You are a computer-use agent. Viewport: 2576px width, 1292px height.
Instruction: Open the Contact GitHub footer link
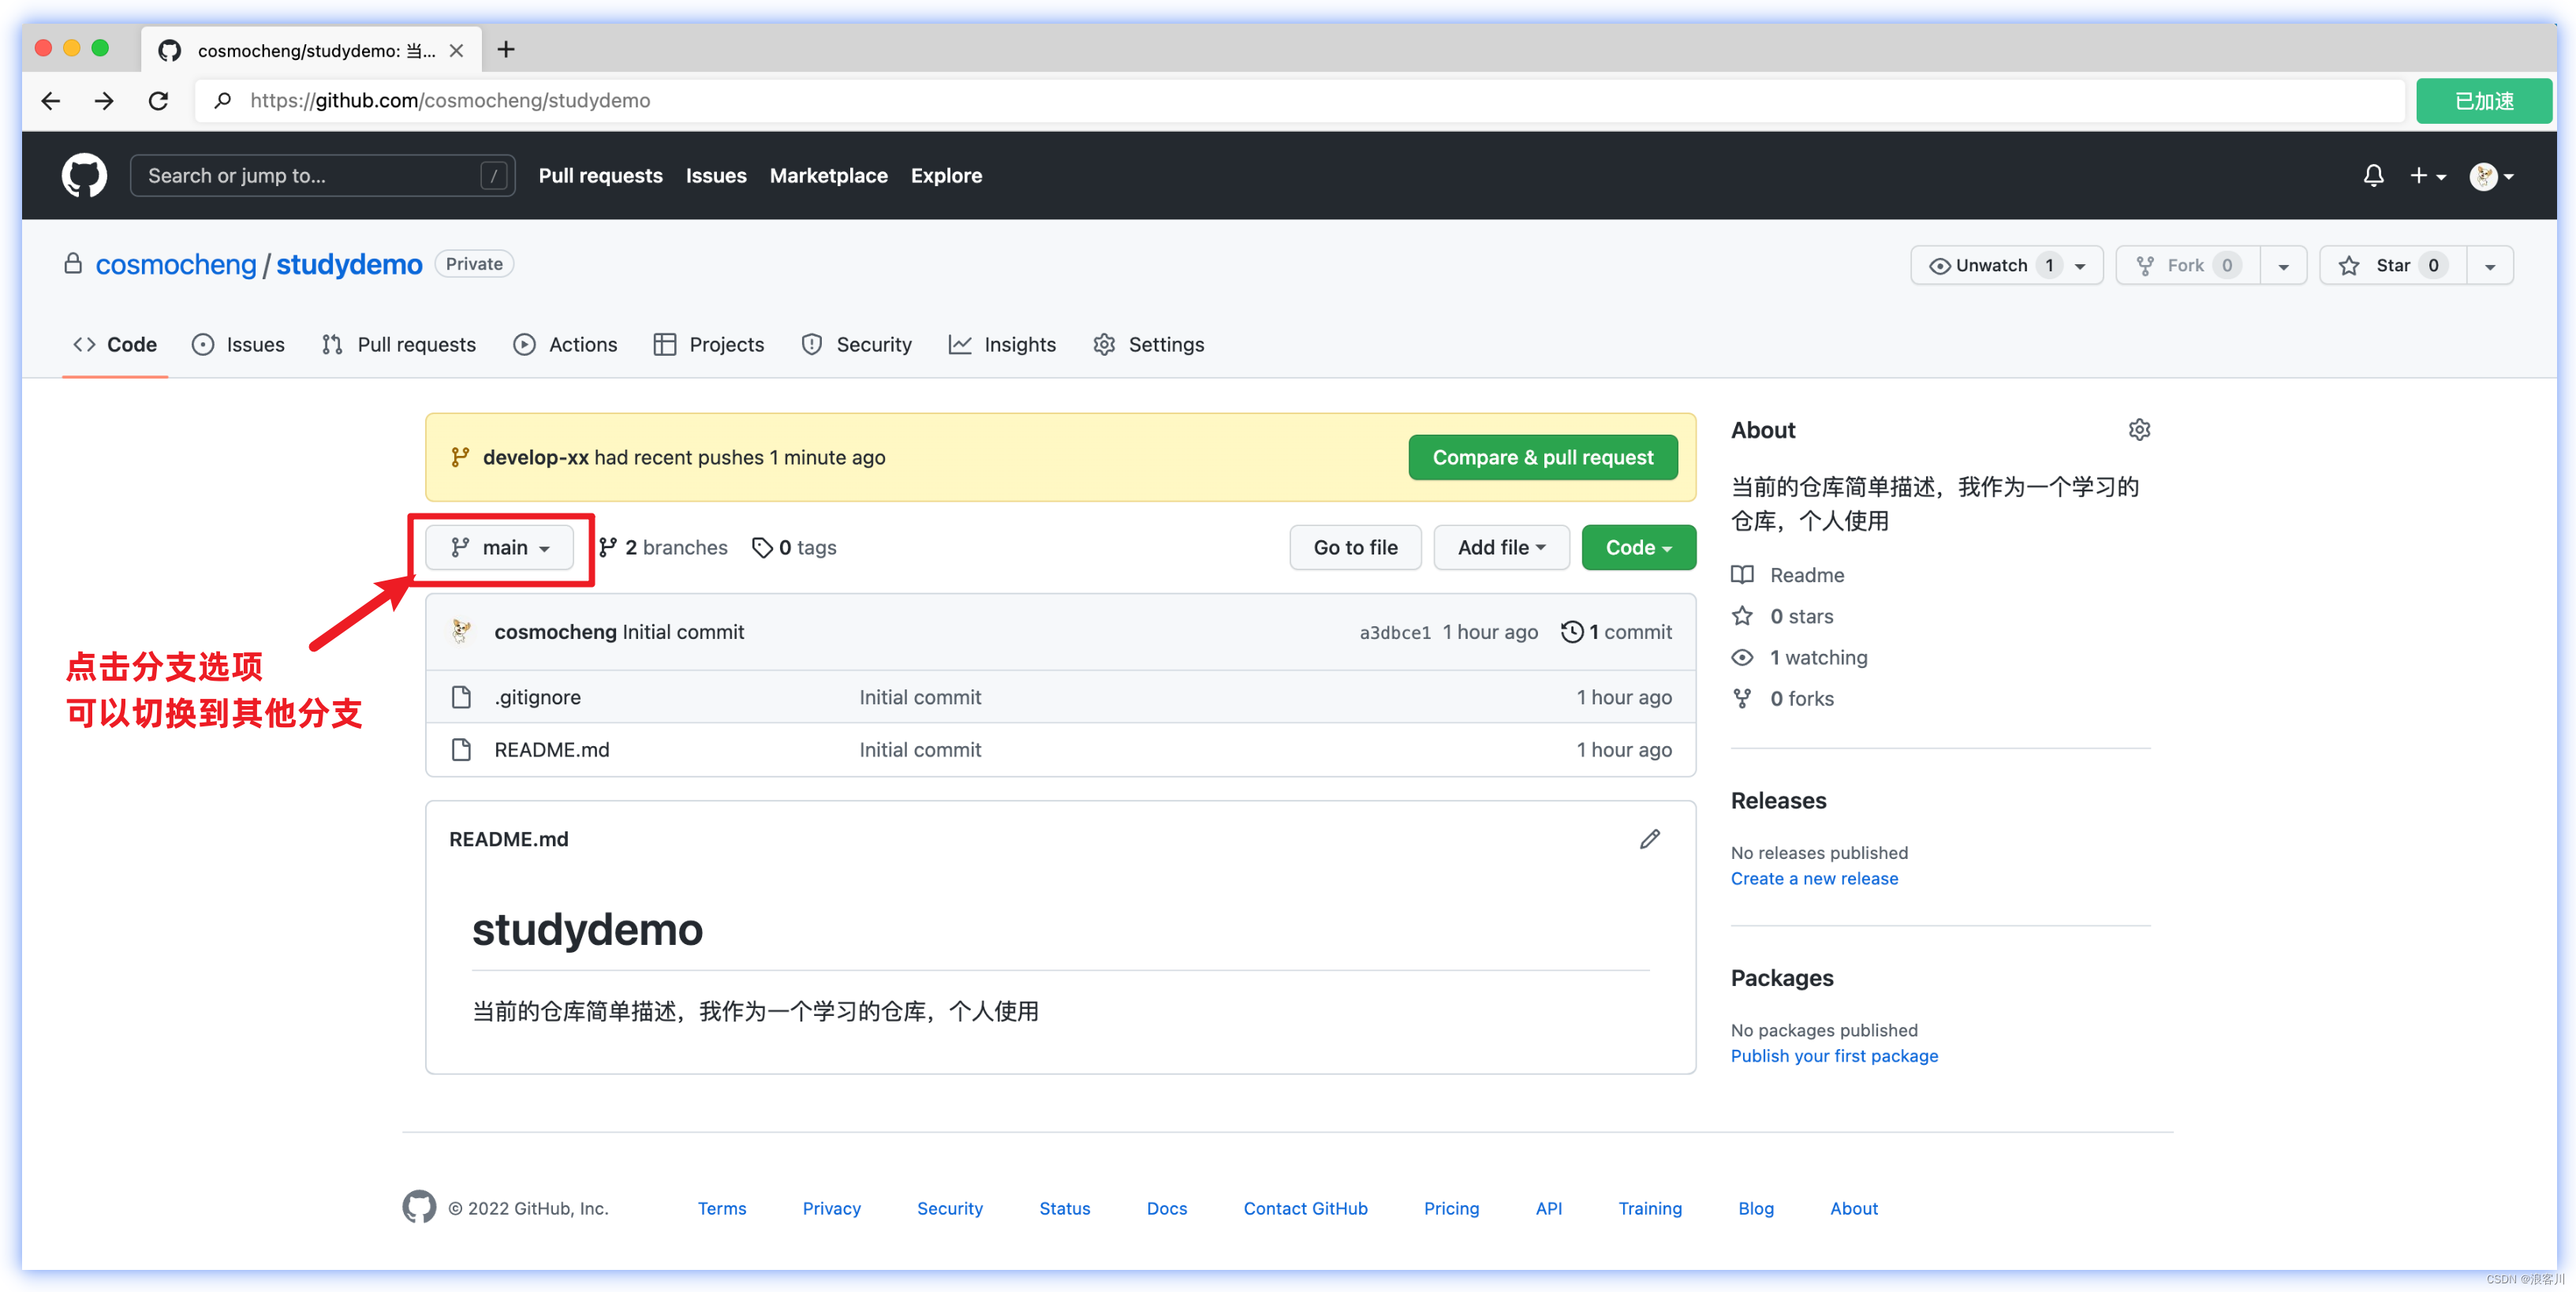1305,1208
